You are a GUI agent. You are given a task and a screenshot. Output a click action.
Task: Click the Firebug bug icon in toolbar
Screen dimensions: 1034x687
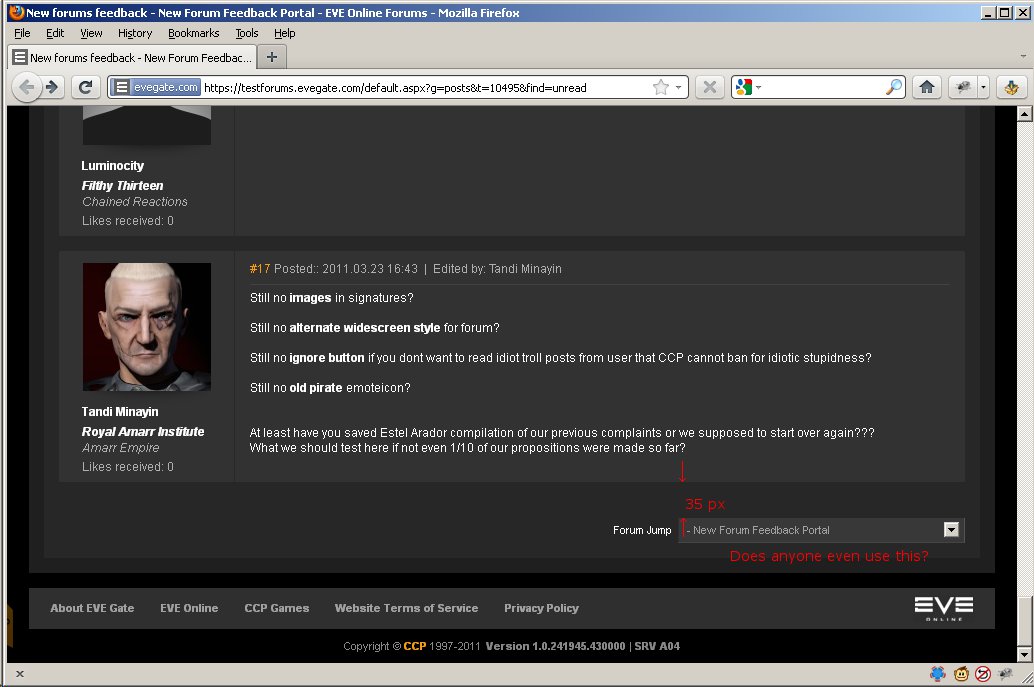963,87
